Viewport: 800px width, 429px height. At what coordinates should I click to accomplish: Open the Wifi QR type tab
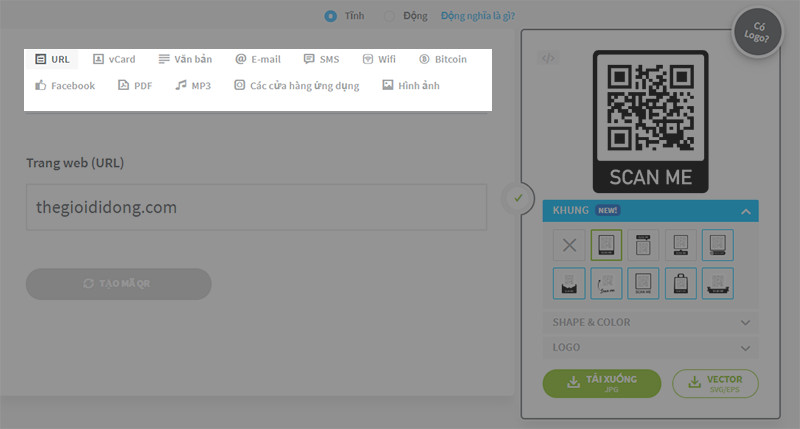click(x=379, y=59)
